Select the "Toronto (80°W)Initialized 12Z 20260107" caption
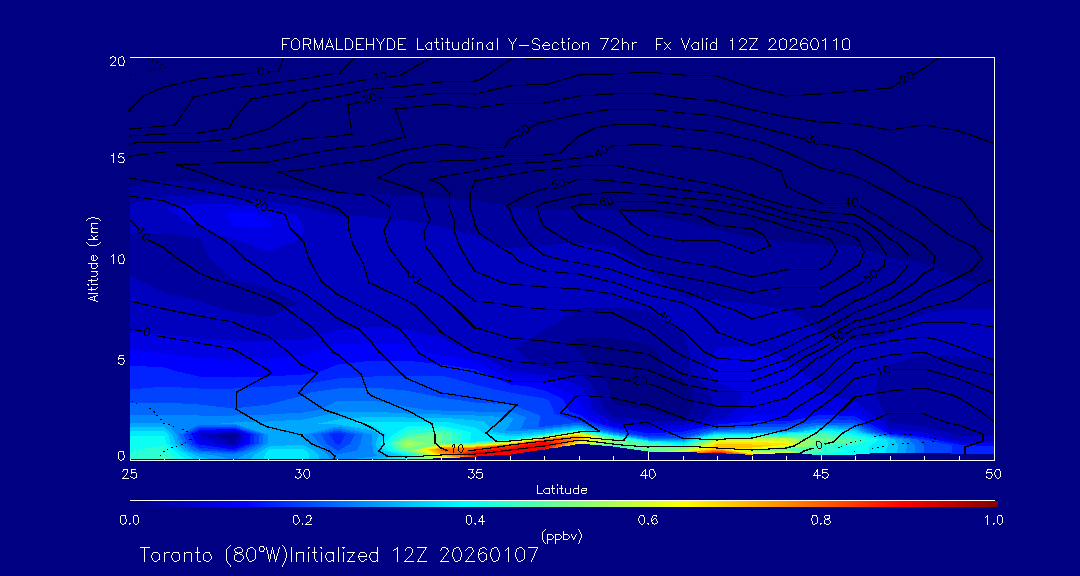The width and height of the screenshot is (1080, 576). pyautogui.click(x=340, y=555)
